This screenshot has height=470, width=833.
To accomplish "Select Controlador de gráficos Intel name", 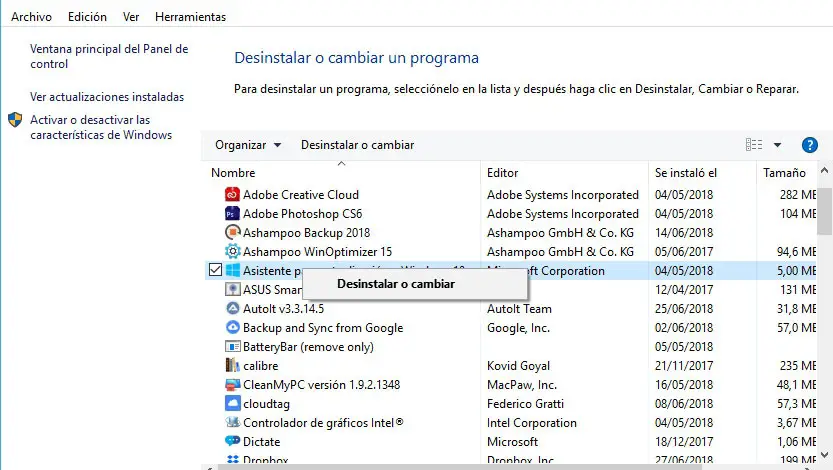I will click(x=323, y=423).
